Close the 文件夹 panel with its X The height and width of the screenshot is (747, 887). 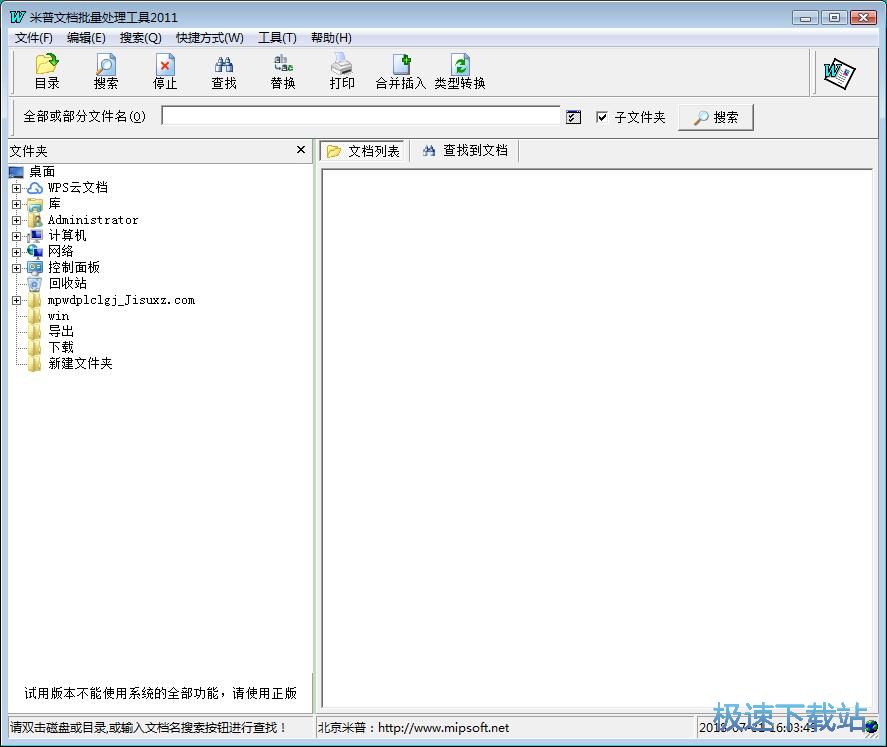pyautogui.click(x=299, y=150)
